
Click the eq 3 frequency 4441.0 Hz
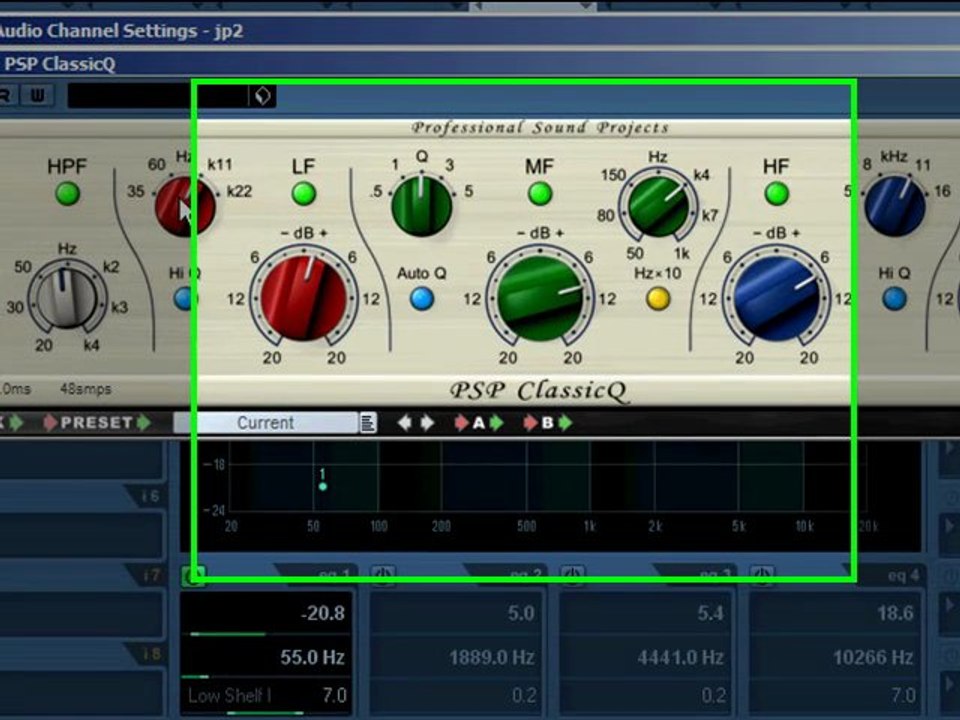681,658
